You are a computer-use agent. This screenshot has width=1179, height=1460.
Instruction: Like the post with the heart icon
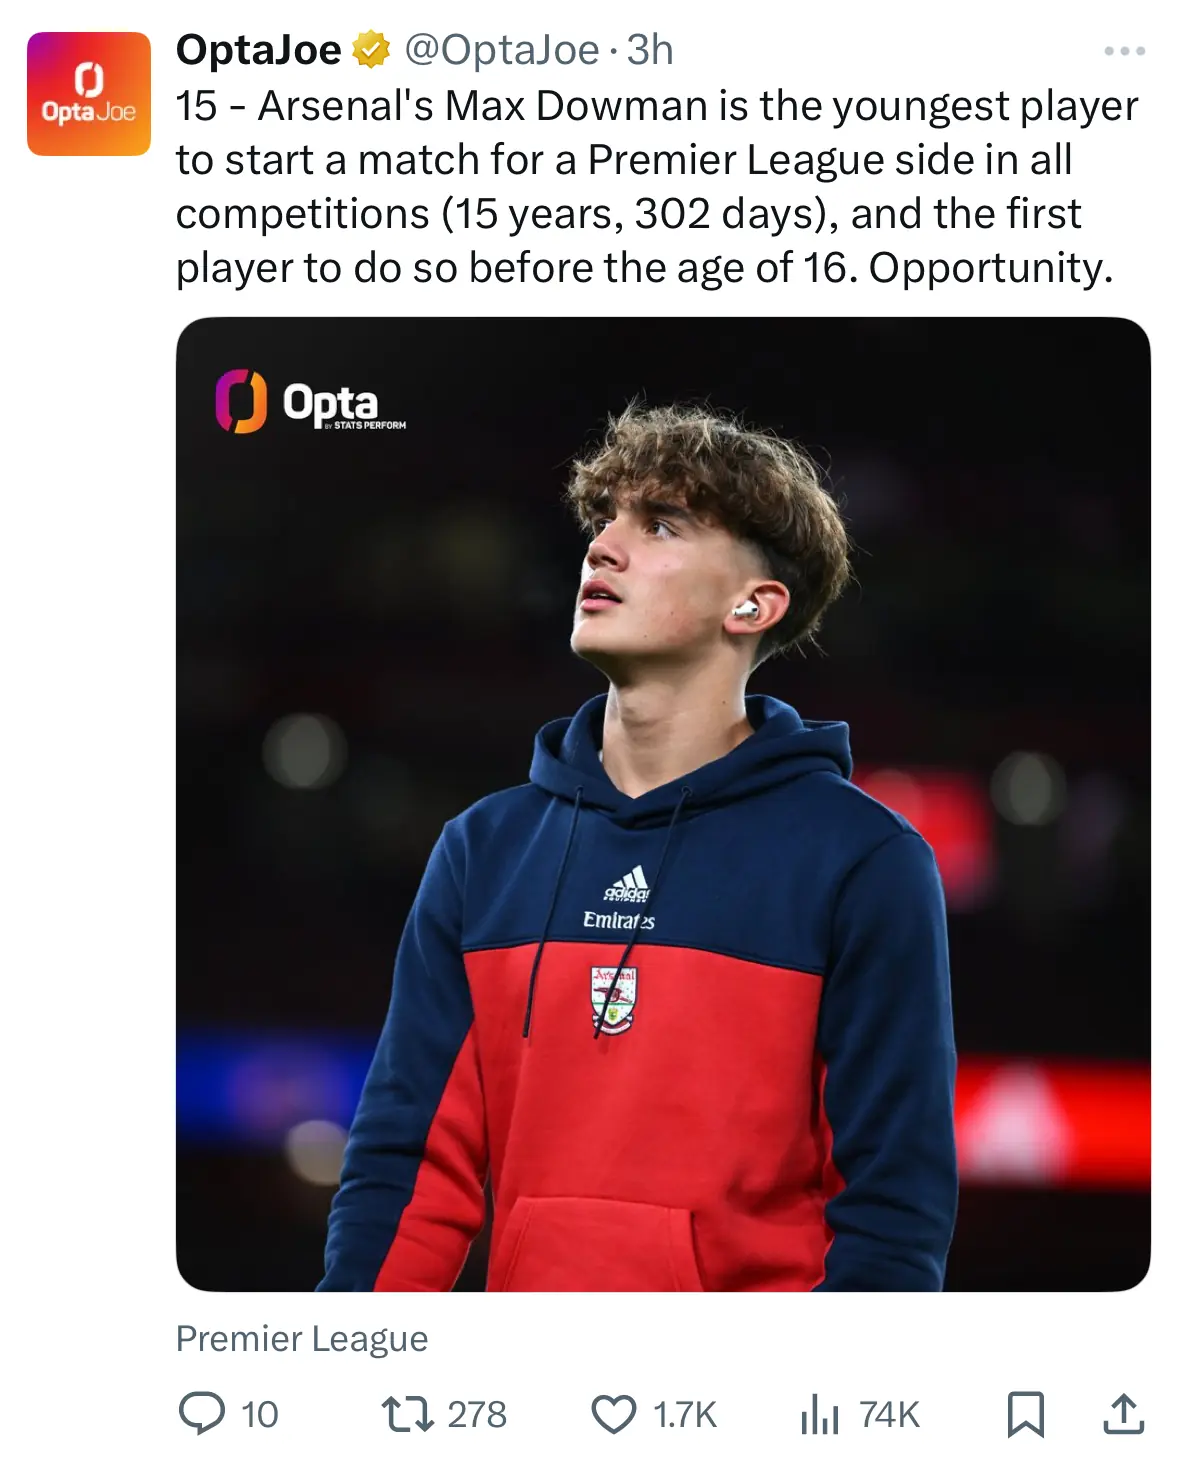pos(613,1414)
